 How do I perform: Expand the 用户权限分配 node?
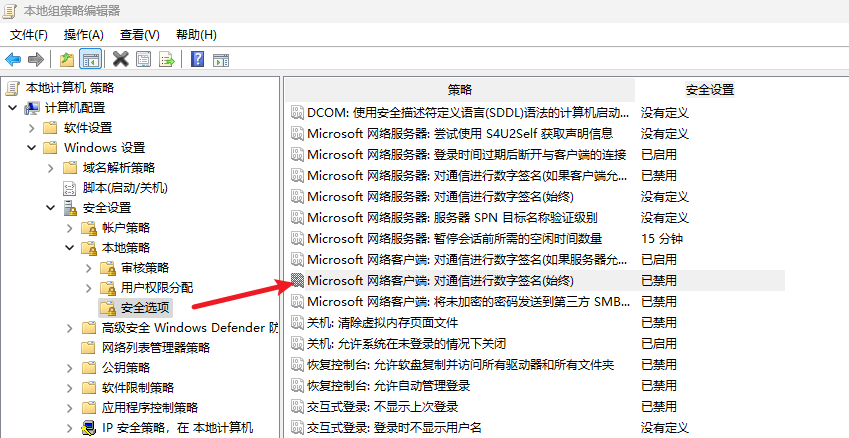click(89, 288)
